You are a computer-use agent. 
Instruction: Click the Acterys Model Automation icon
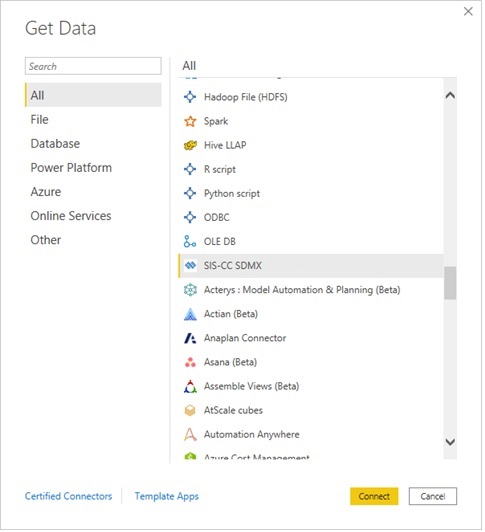pyautogui.click(x=190, y=290)
